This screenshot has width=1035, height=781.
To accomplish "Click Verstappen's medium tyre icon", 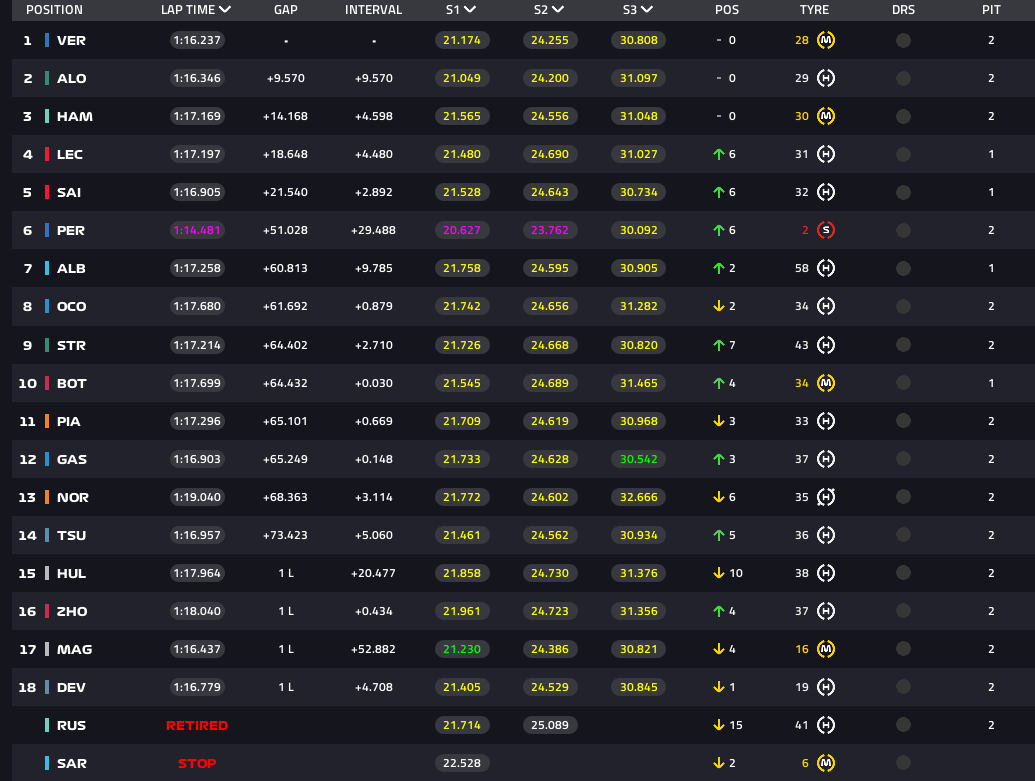I will [x=826, y=41].
